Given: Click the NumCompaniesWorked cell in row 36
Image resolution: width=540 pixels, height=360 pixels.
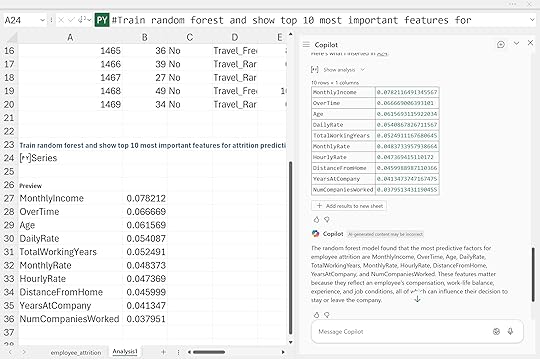Looking at the screenshot, I should tap(70, 319).
